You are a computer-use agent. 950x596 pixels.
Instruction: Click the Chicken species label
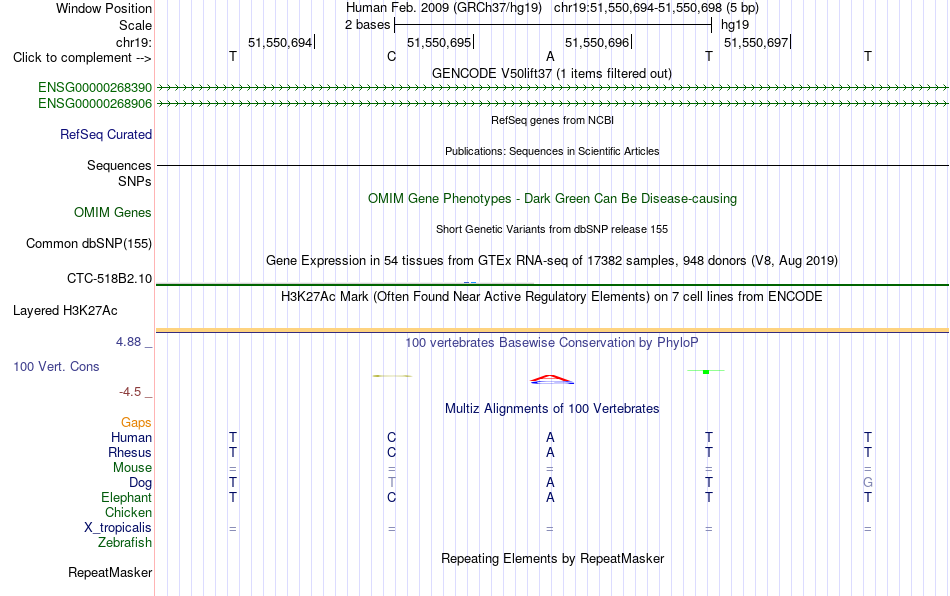coord(128,512)
